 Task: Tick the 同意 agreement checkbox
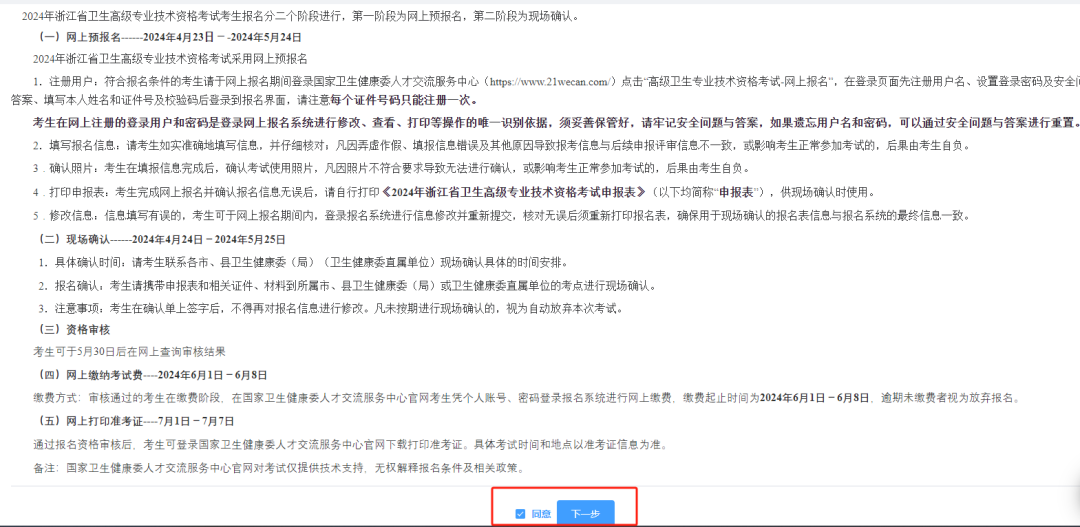click(520, 514)
